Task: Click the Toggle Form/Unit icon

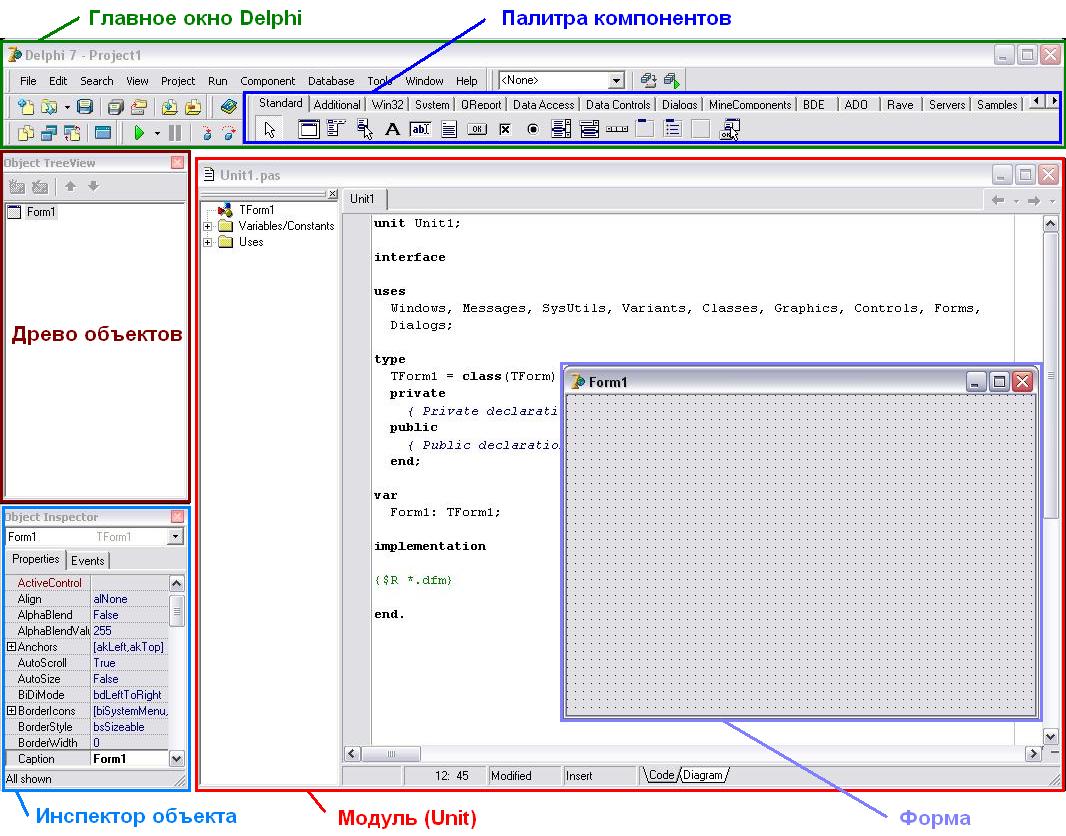Action: [71, 133]
